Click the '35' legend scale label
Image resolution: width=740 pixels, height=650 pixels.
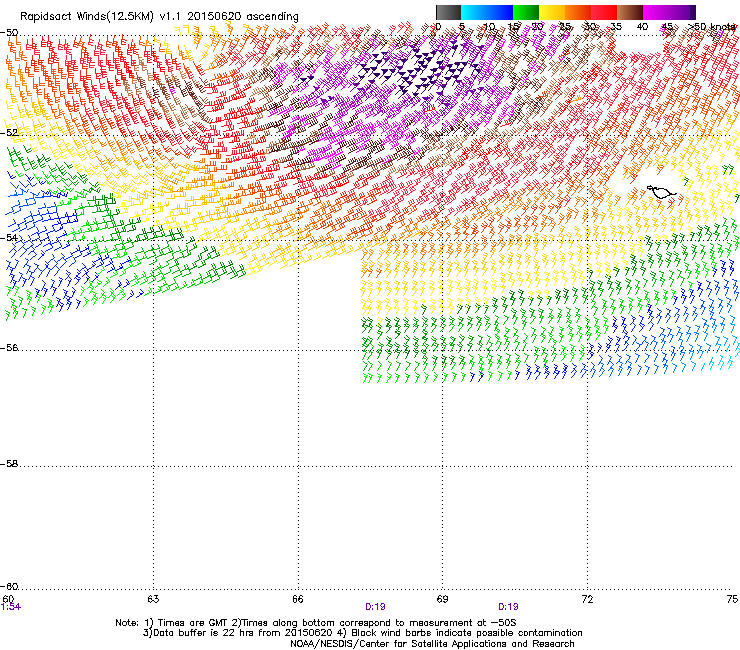pos(616,26)
